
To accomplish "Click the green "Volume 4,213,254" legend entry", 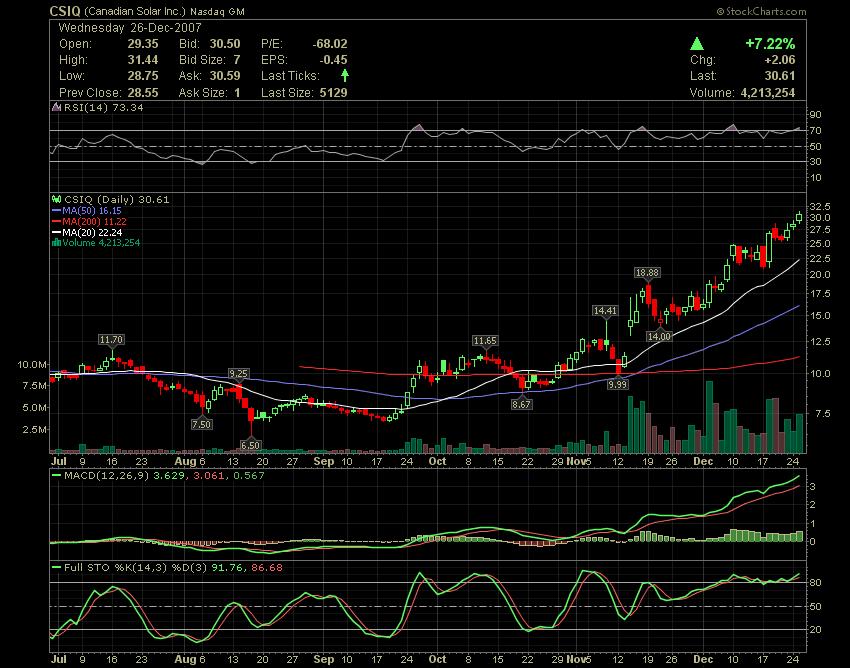I will click(101, 243).
